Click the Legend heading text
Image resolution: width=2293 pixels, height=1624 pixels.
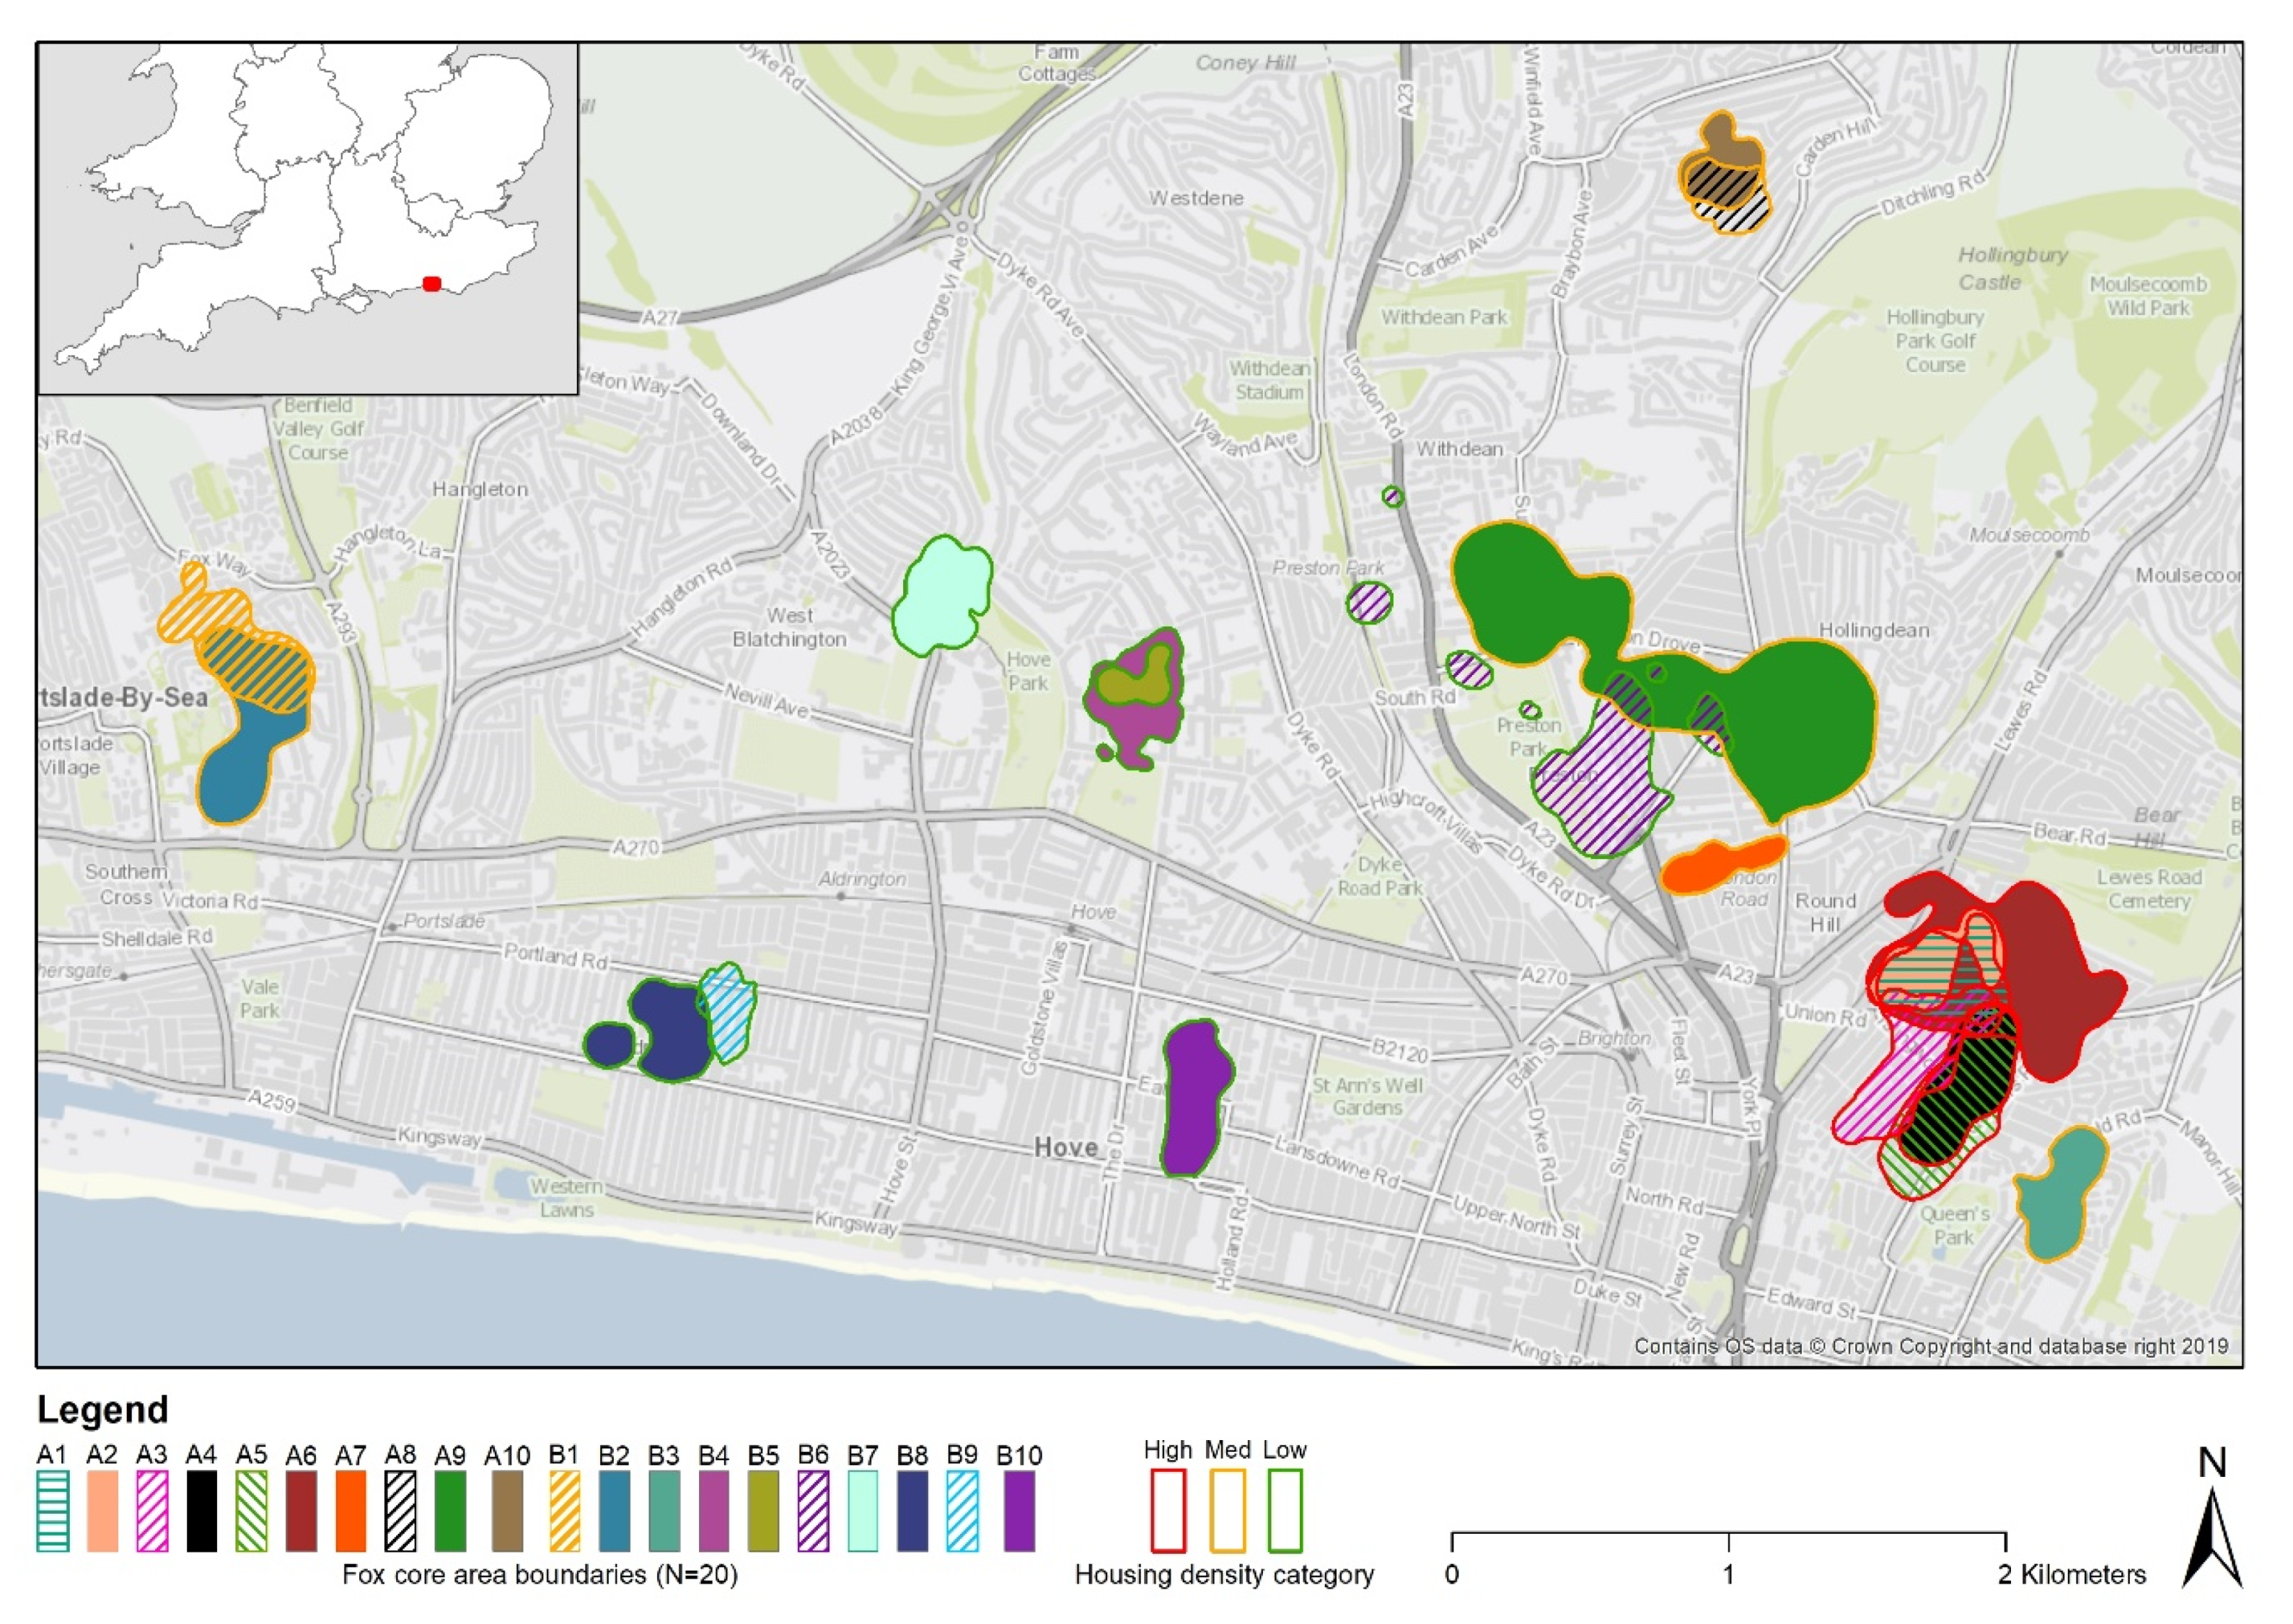pos(102,1409)
